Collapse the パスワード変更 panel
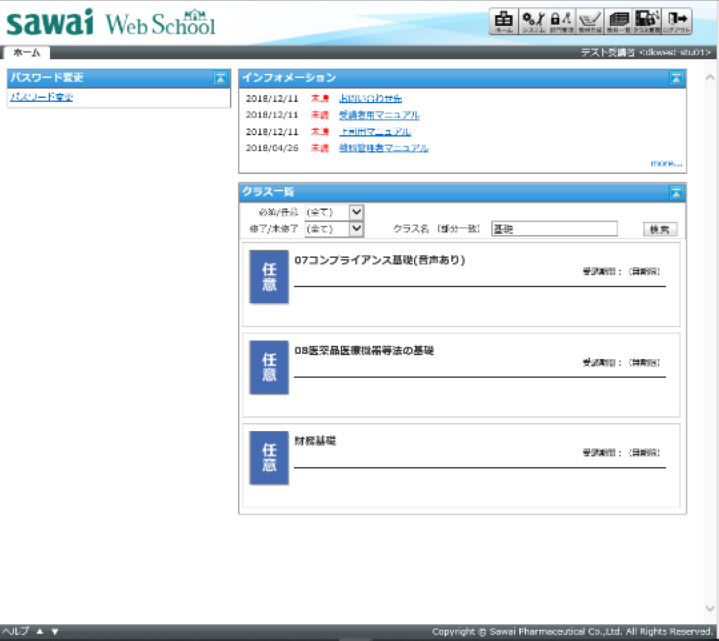 220,78
